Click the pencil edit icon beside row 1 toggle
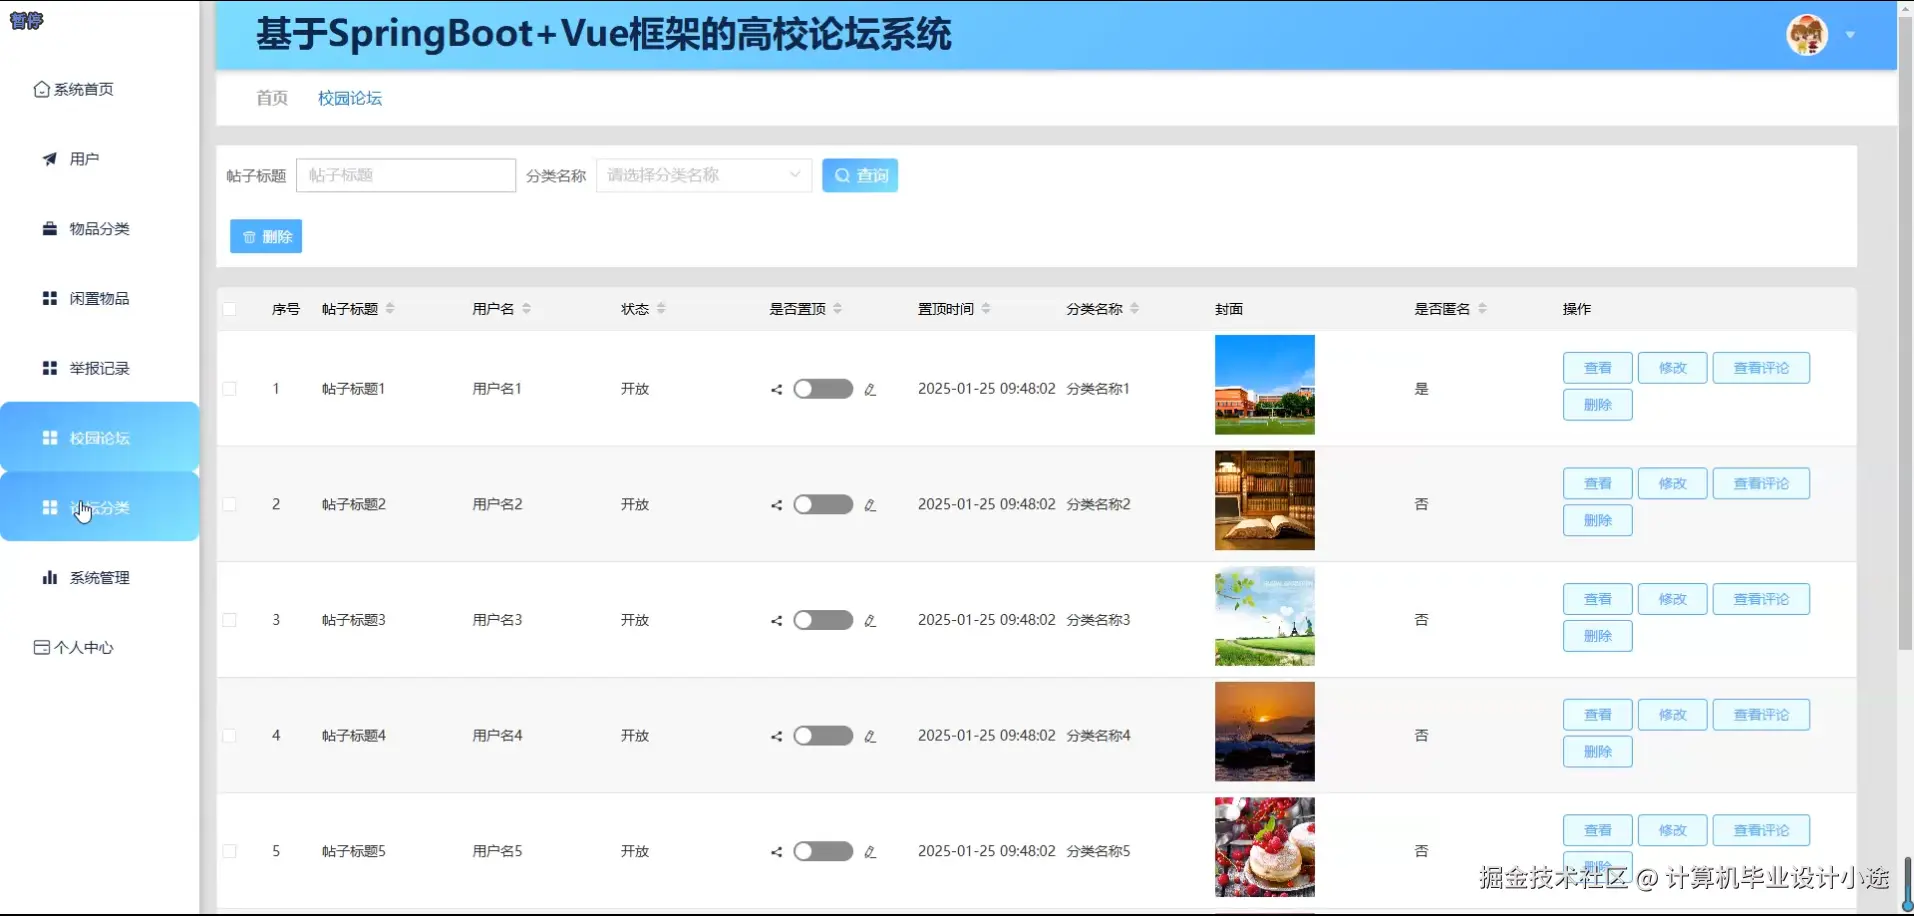Viewport: 1914px width, 916px height. pyautogui.click(x=872, y=389)
